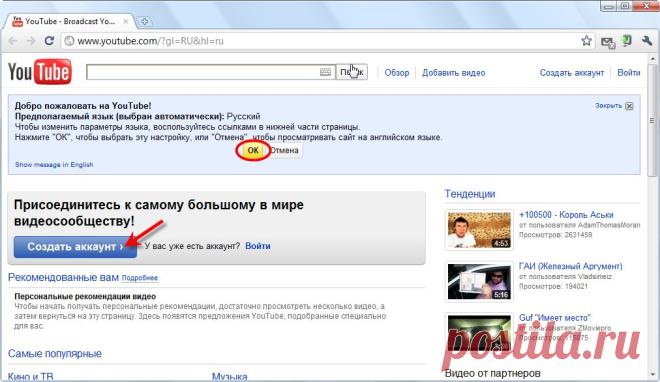Close the welcome banner with X

point(629,106)
